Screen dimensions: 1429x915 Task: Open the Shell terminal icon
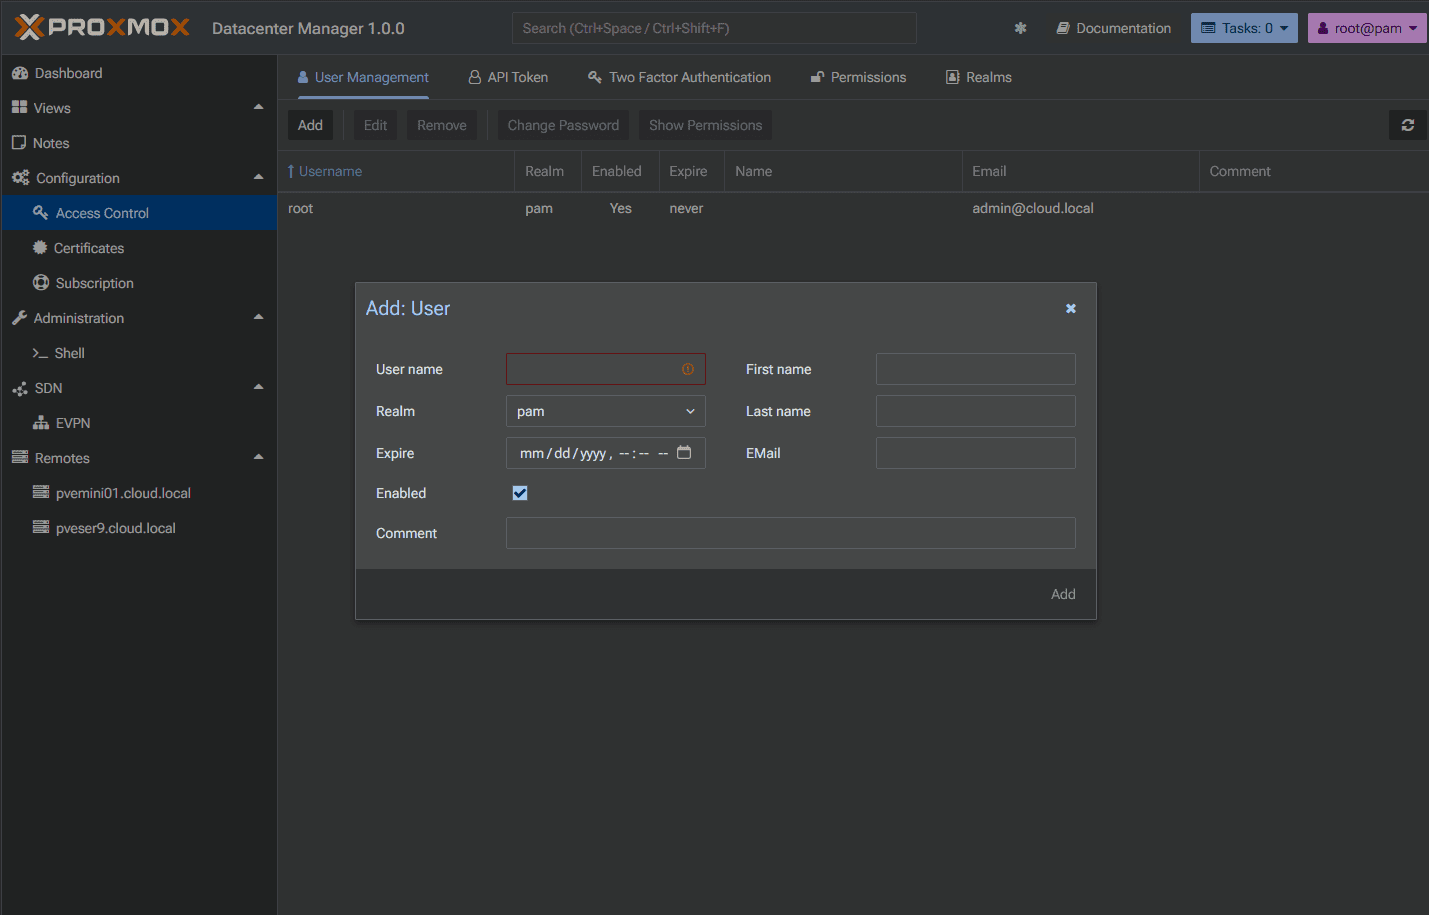tap(40, 352)
